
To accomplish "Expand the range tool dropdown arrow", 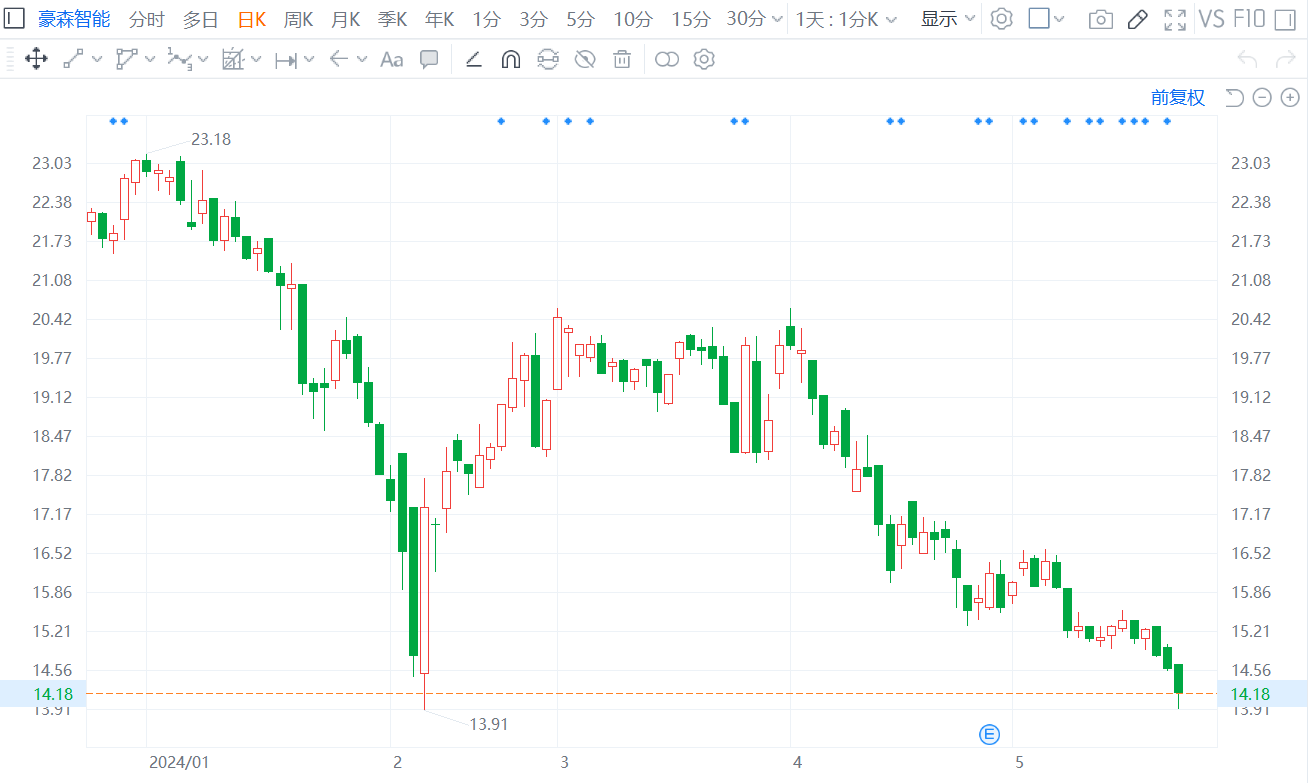I will pos(309,60).
